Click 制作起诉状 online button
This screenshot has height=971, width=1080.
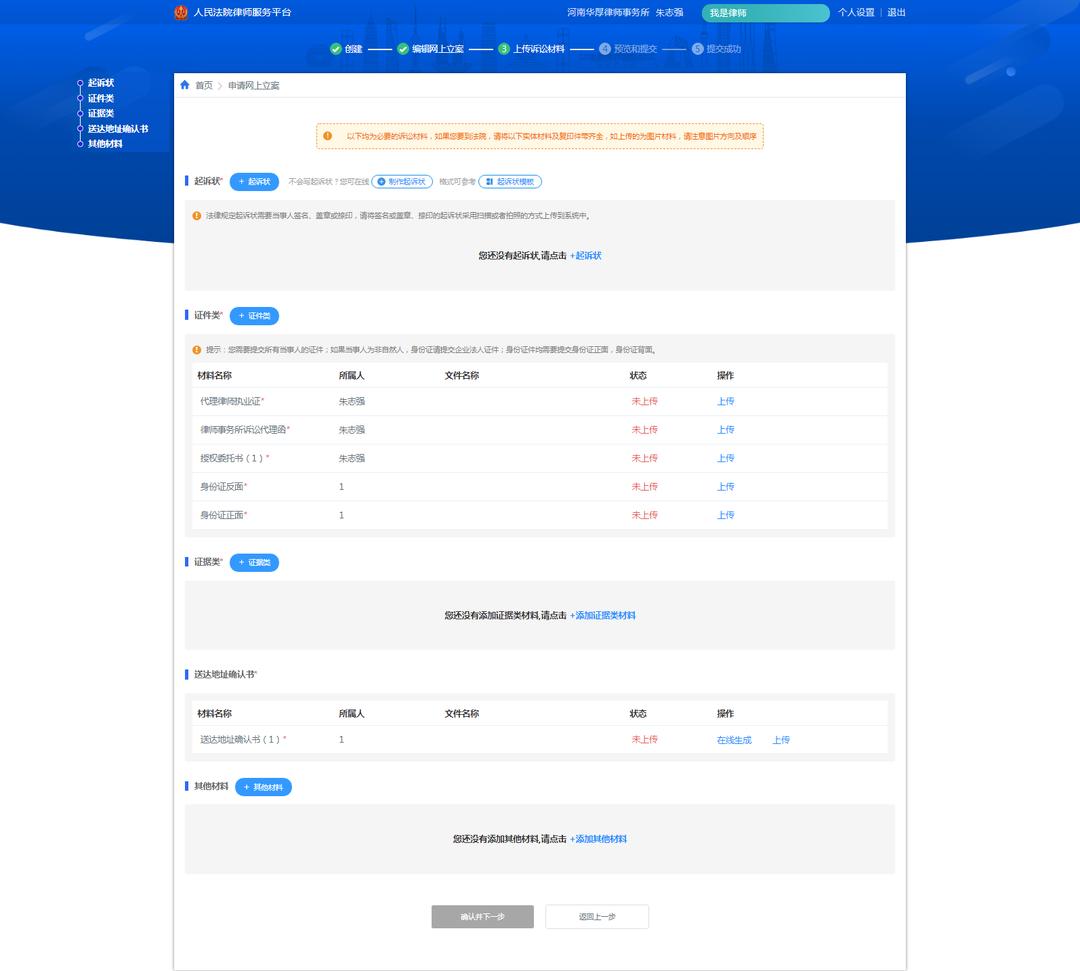tap(402, 182)
